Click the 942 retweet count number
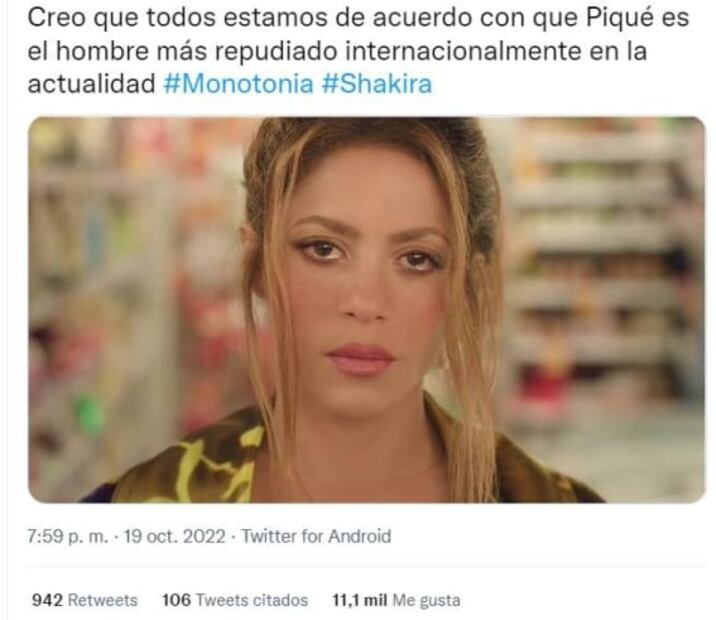Viewport: 716px width, 620px height. (x=47, y=600)
